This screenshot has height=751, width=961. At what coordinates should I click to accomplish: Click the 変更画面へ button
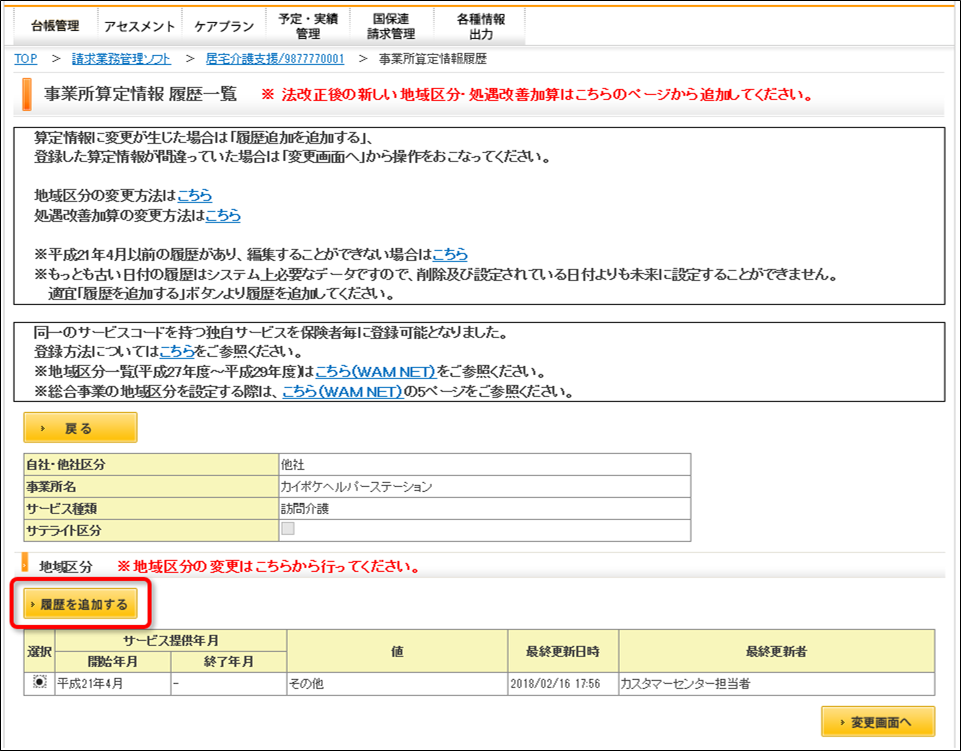click(x=878, y=722)
